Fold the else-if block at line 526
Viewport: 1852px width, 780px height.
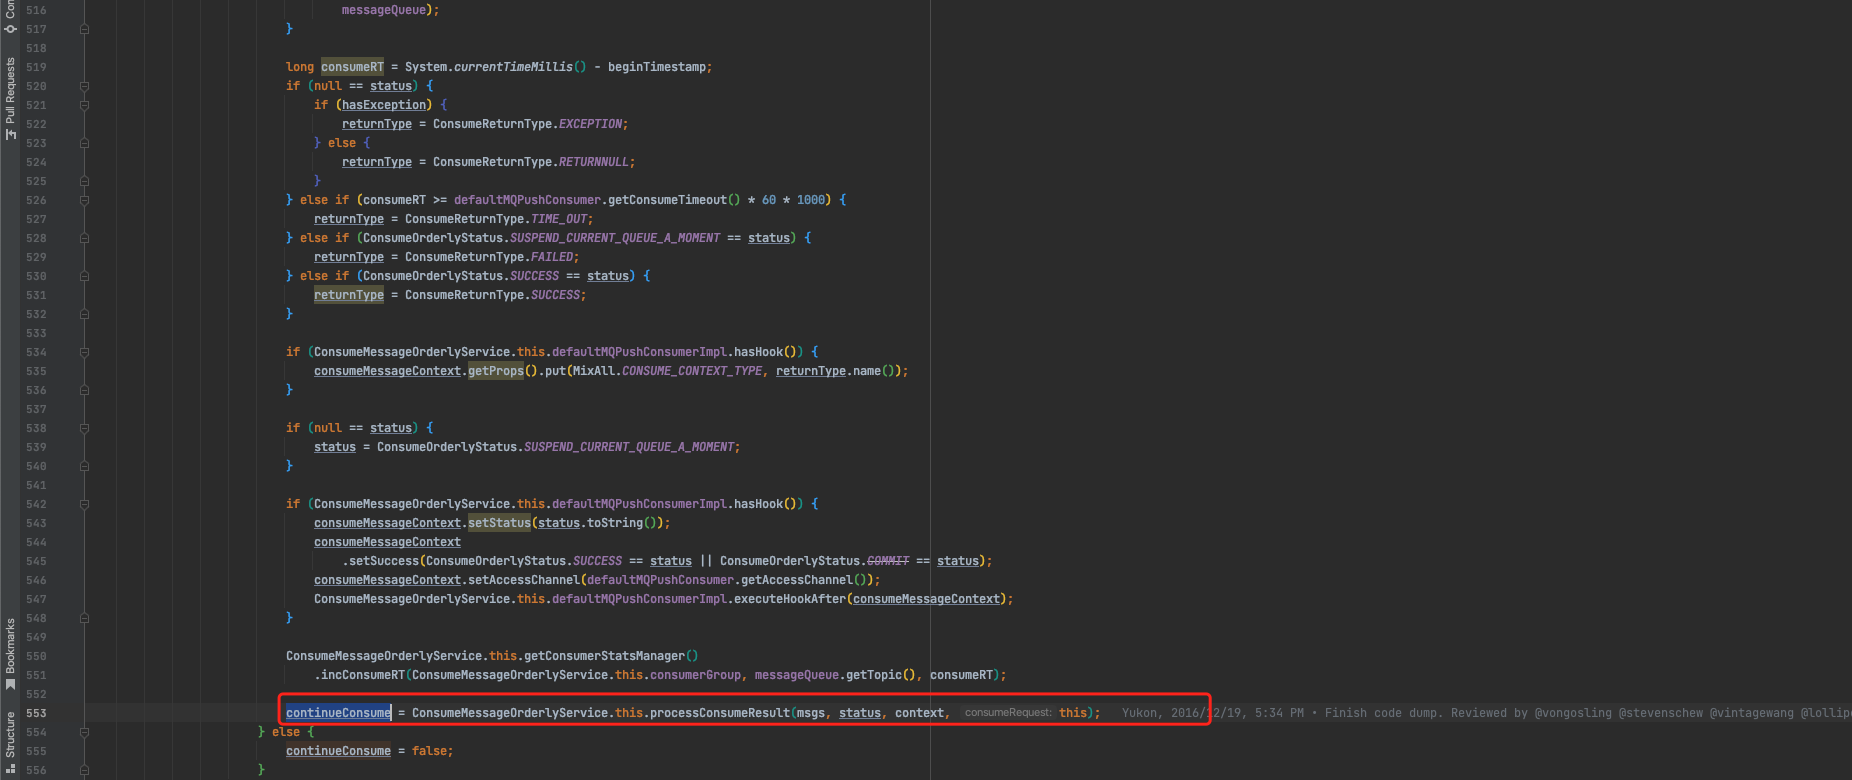tap(84, 200)
